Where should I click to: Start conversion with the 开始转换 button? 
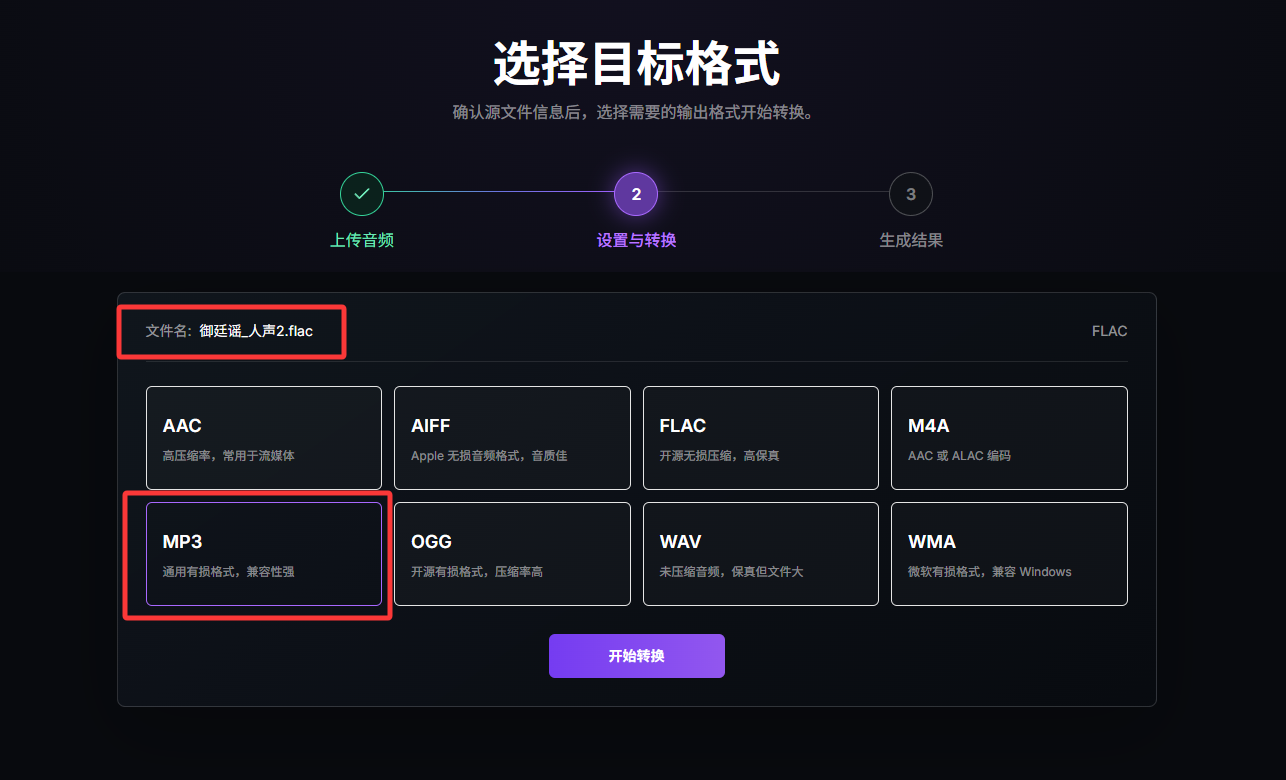(x=637, y=656)
